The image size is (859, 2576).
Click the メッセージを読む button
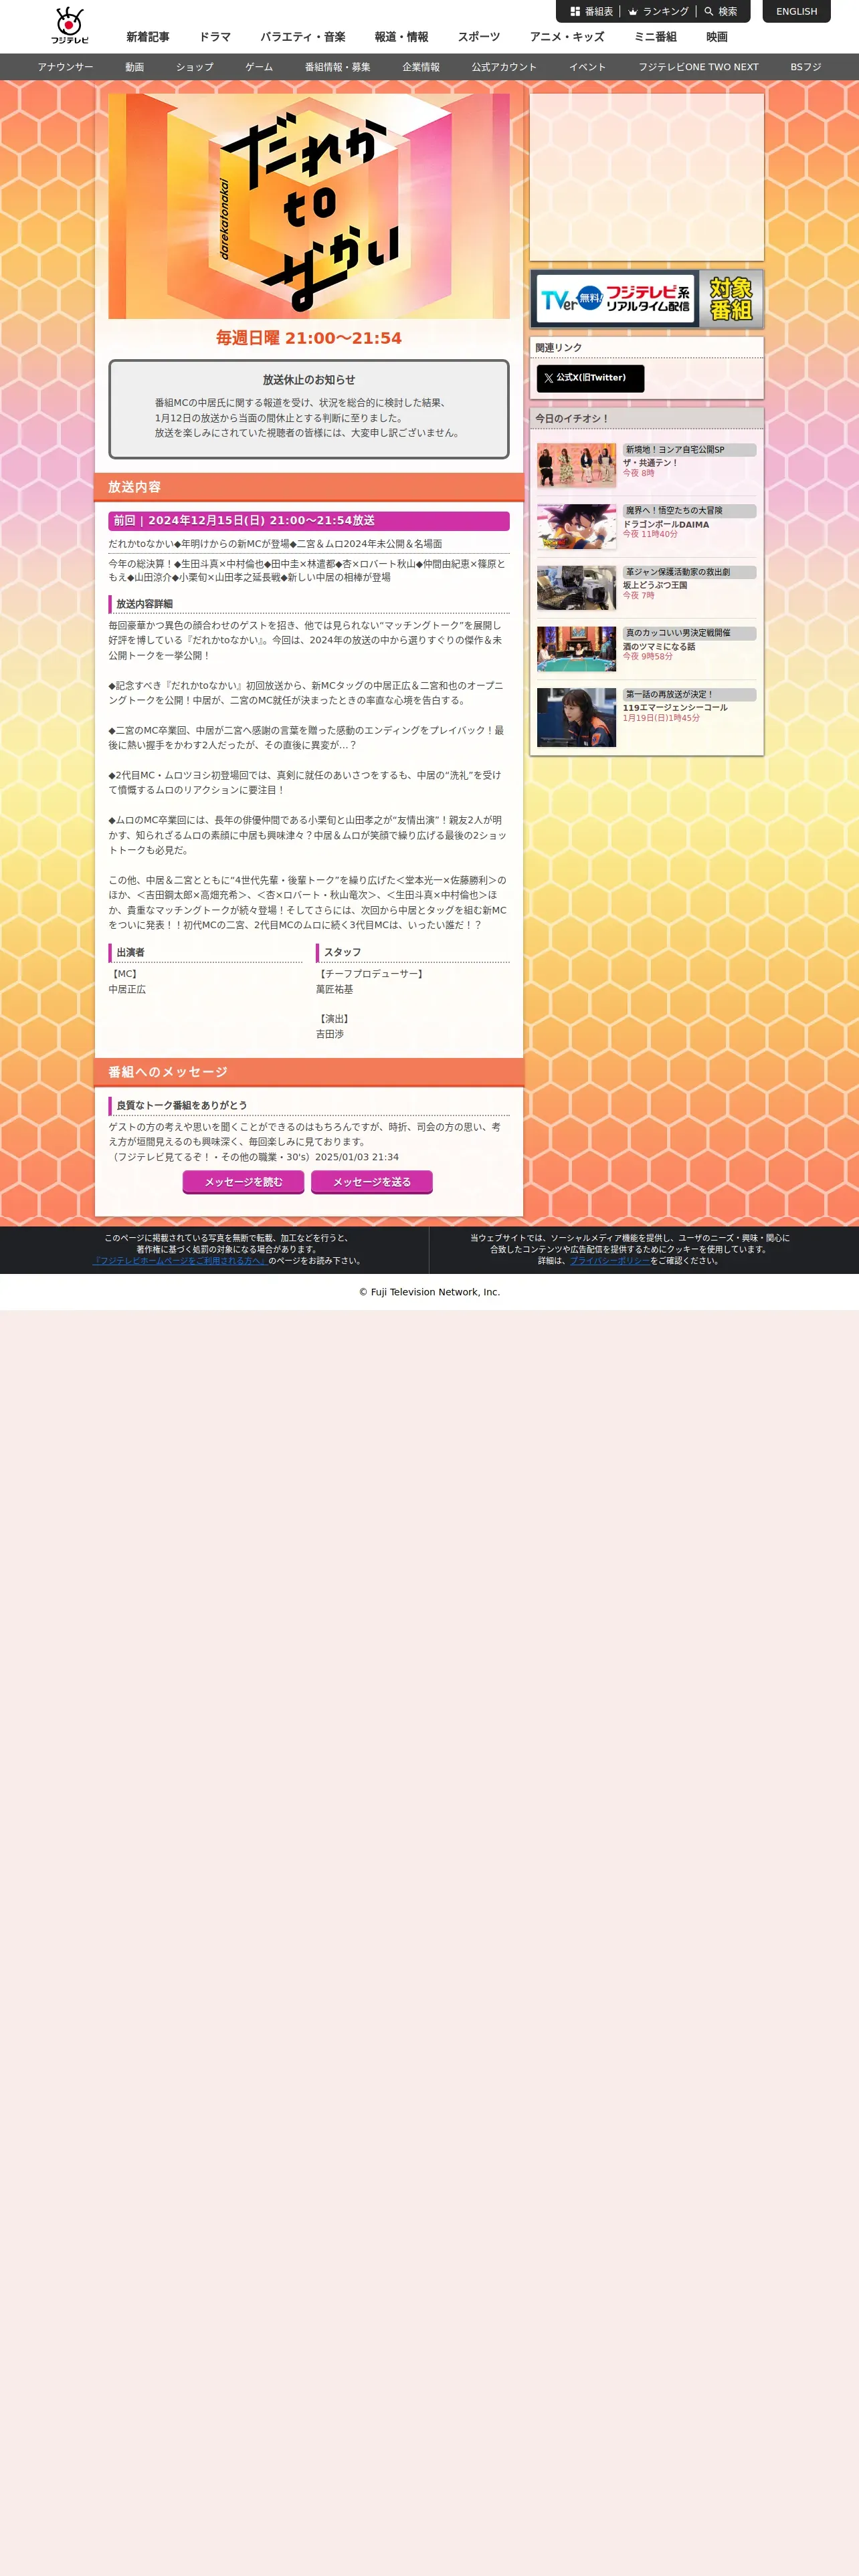pyautogui.click(x=244, y=1182)
